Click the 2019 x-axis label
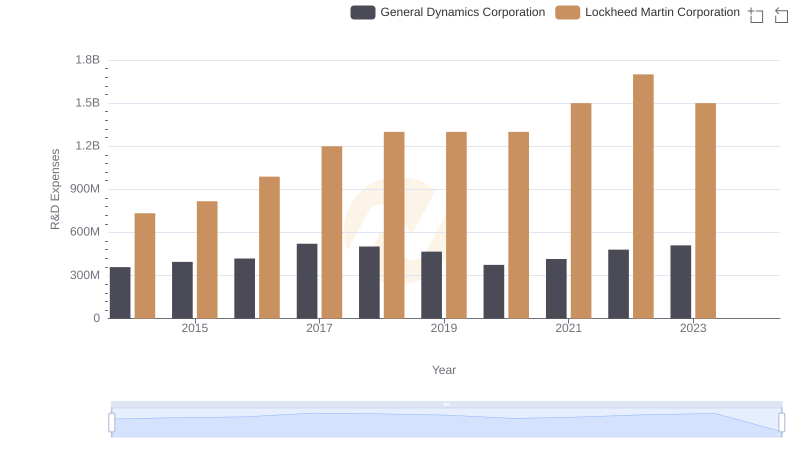The height and width of the screenshot is (461, 800). pos(443,328)
